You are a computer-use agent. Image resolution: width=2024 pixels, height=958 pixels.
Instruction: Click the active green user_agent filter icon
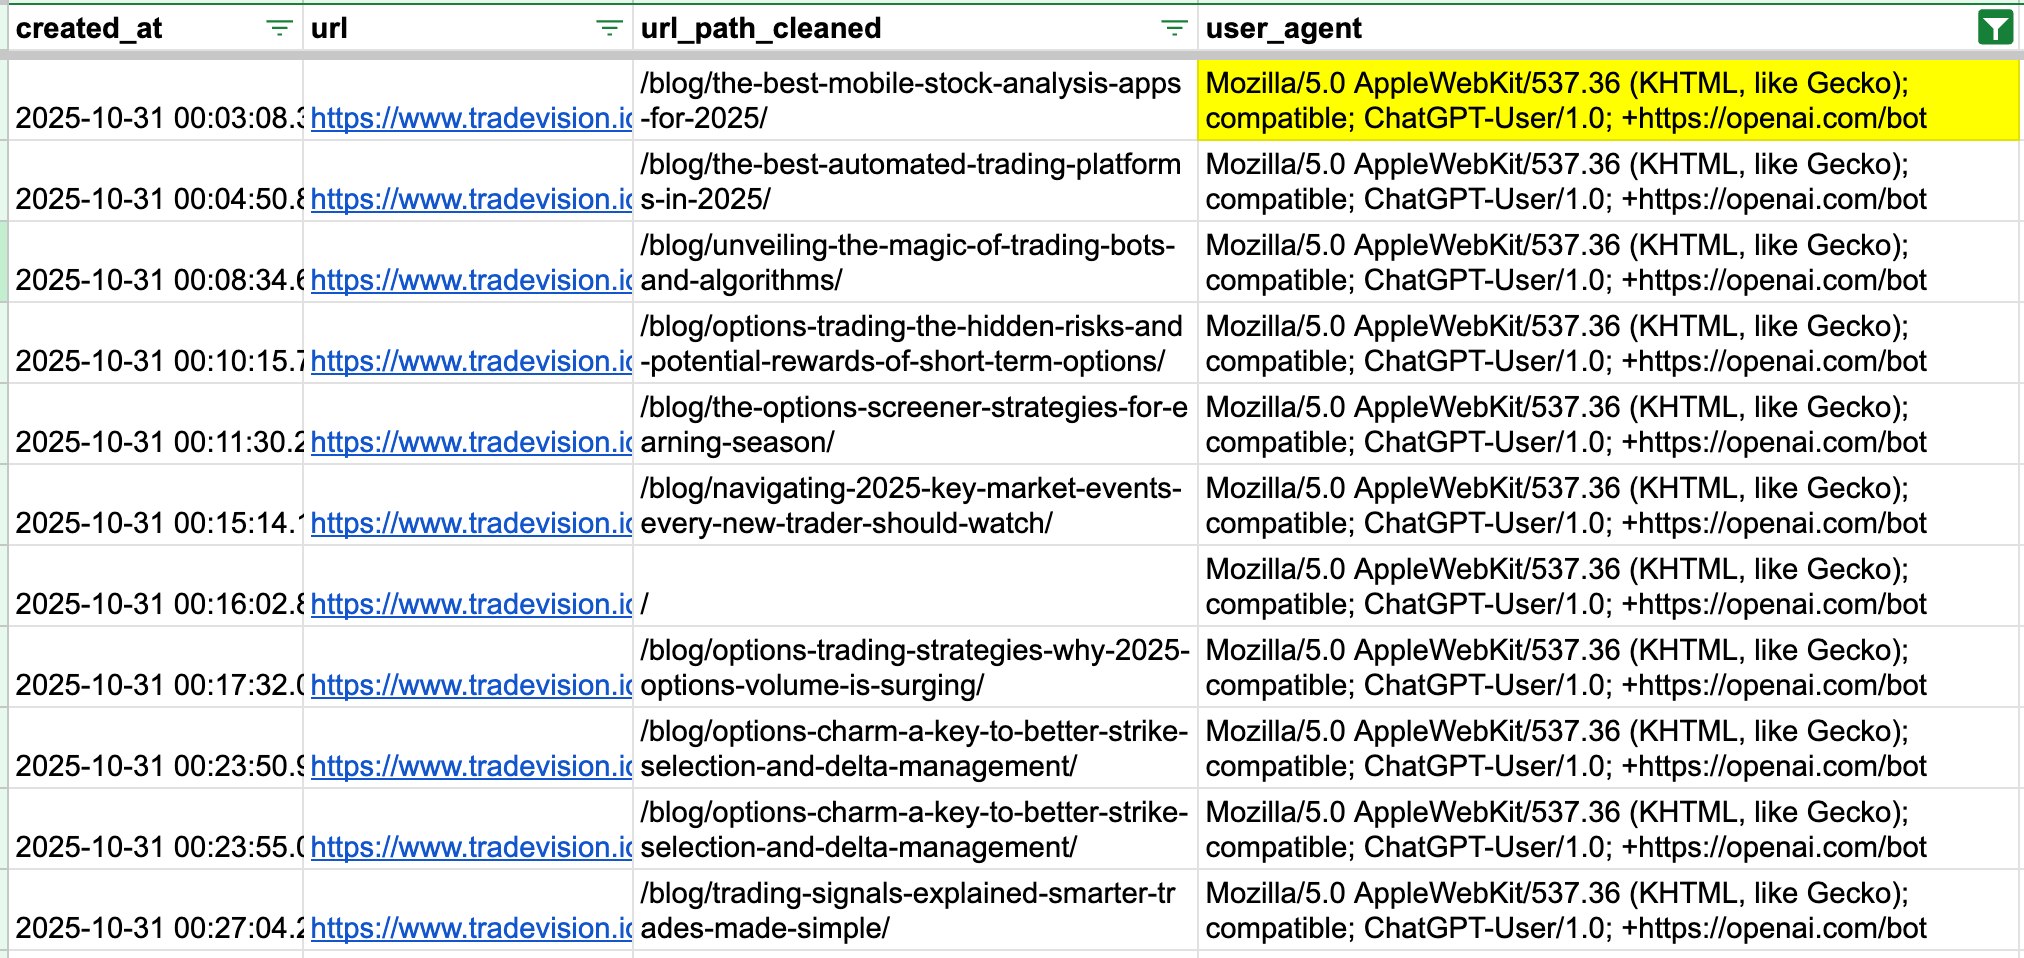click(x=1995, y=28)
